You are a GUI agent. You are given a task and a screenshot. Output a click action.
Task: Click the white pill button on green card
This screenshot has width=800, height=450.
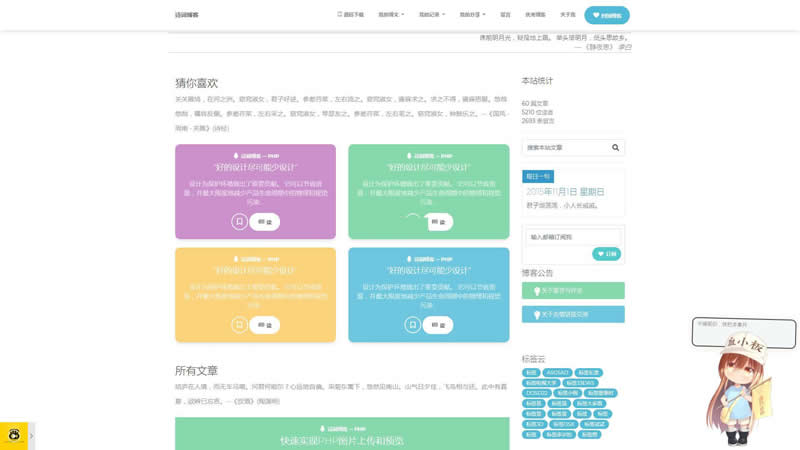click(438, 221)
